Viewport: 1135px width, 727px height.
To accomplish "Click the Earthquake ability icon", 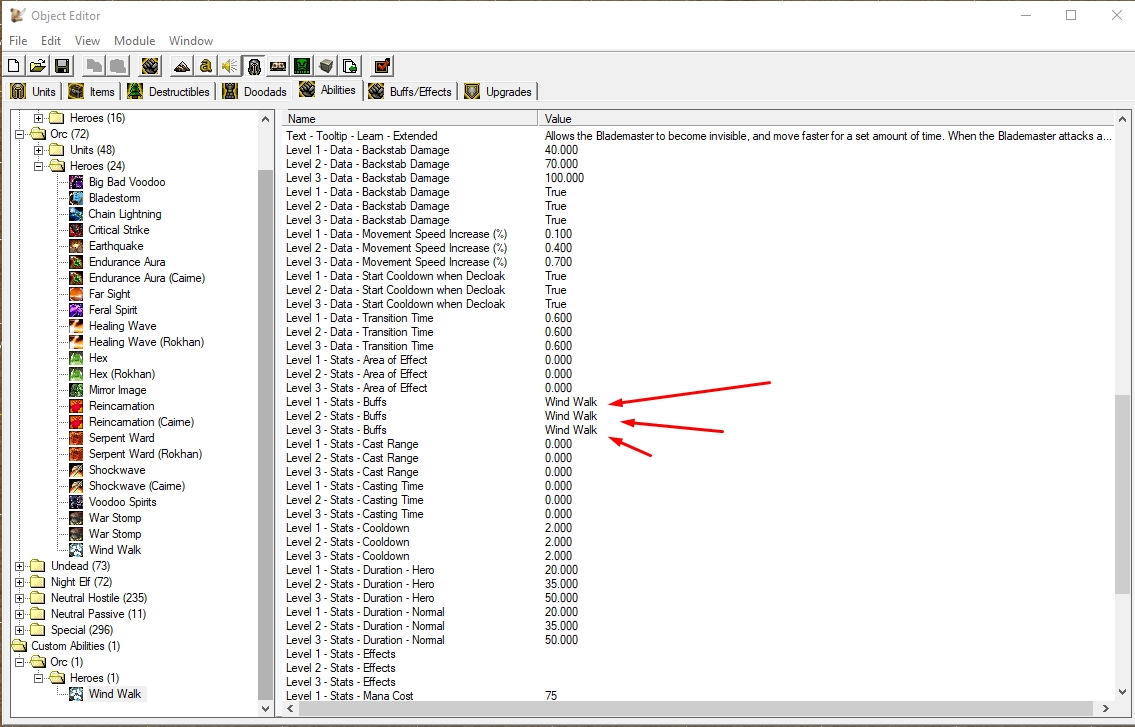I will [x=76, y=245].
